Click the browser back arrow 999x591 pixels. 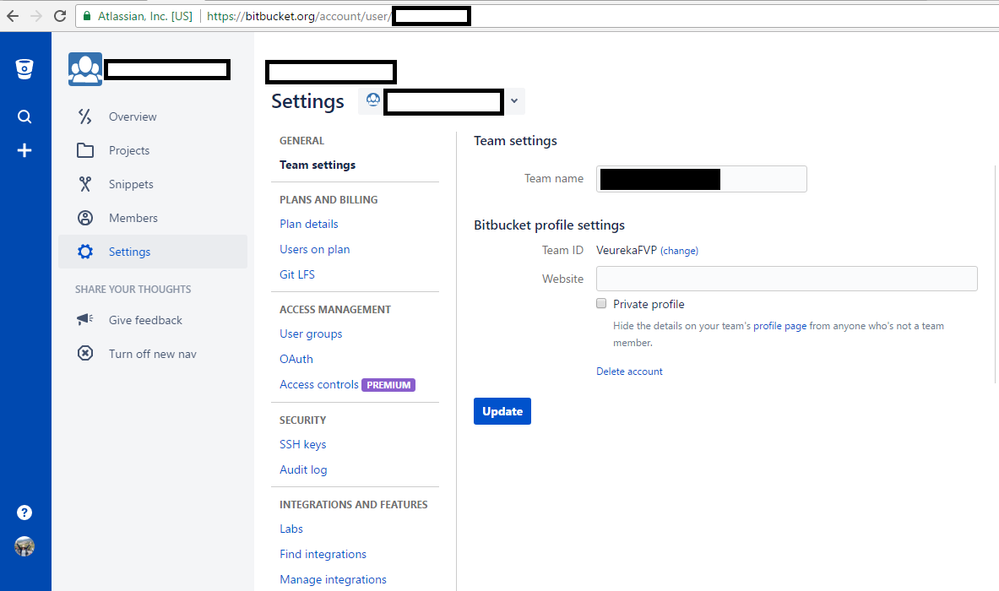point(13,16)
